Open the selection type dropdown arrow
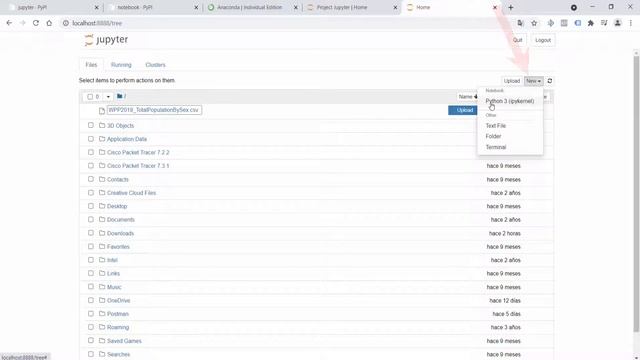Image resolution: width=640 pixels, height=360 pixels. click(108, 97)
